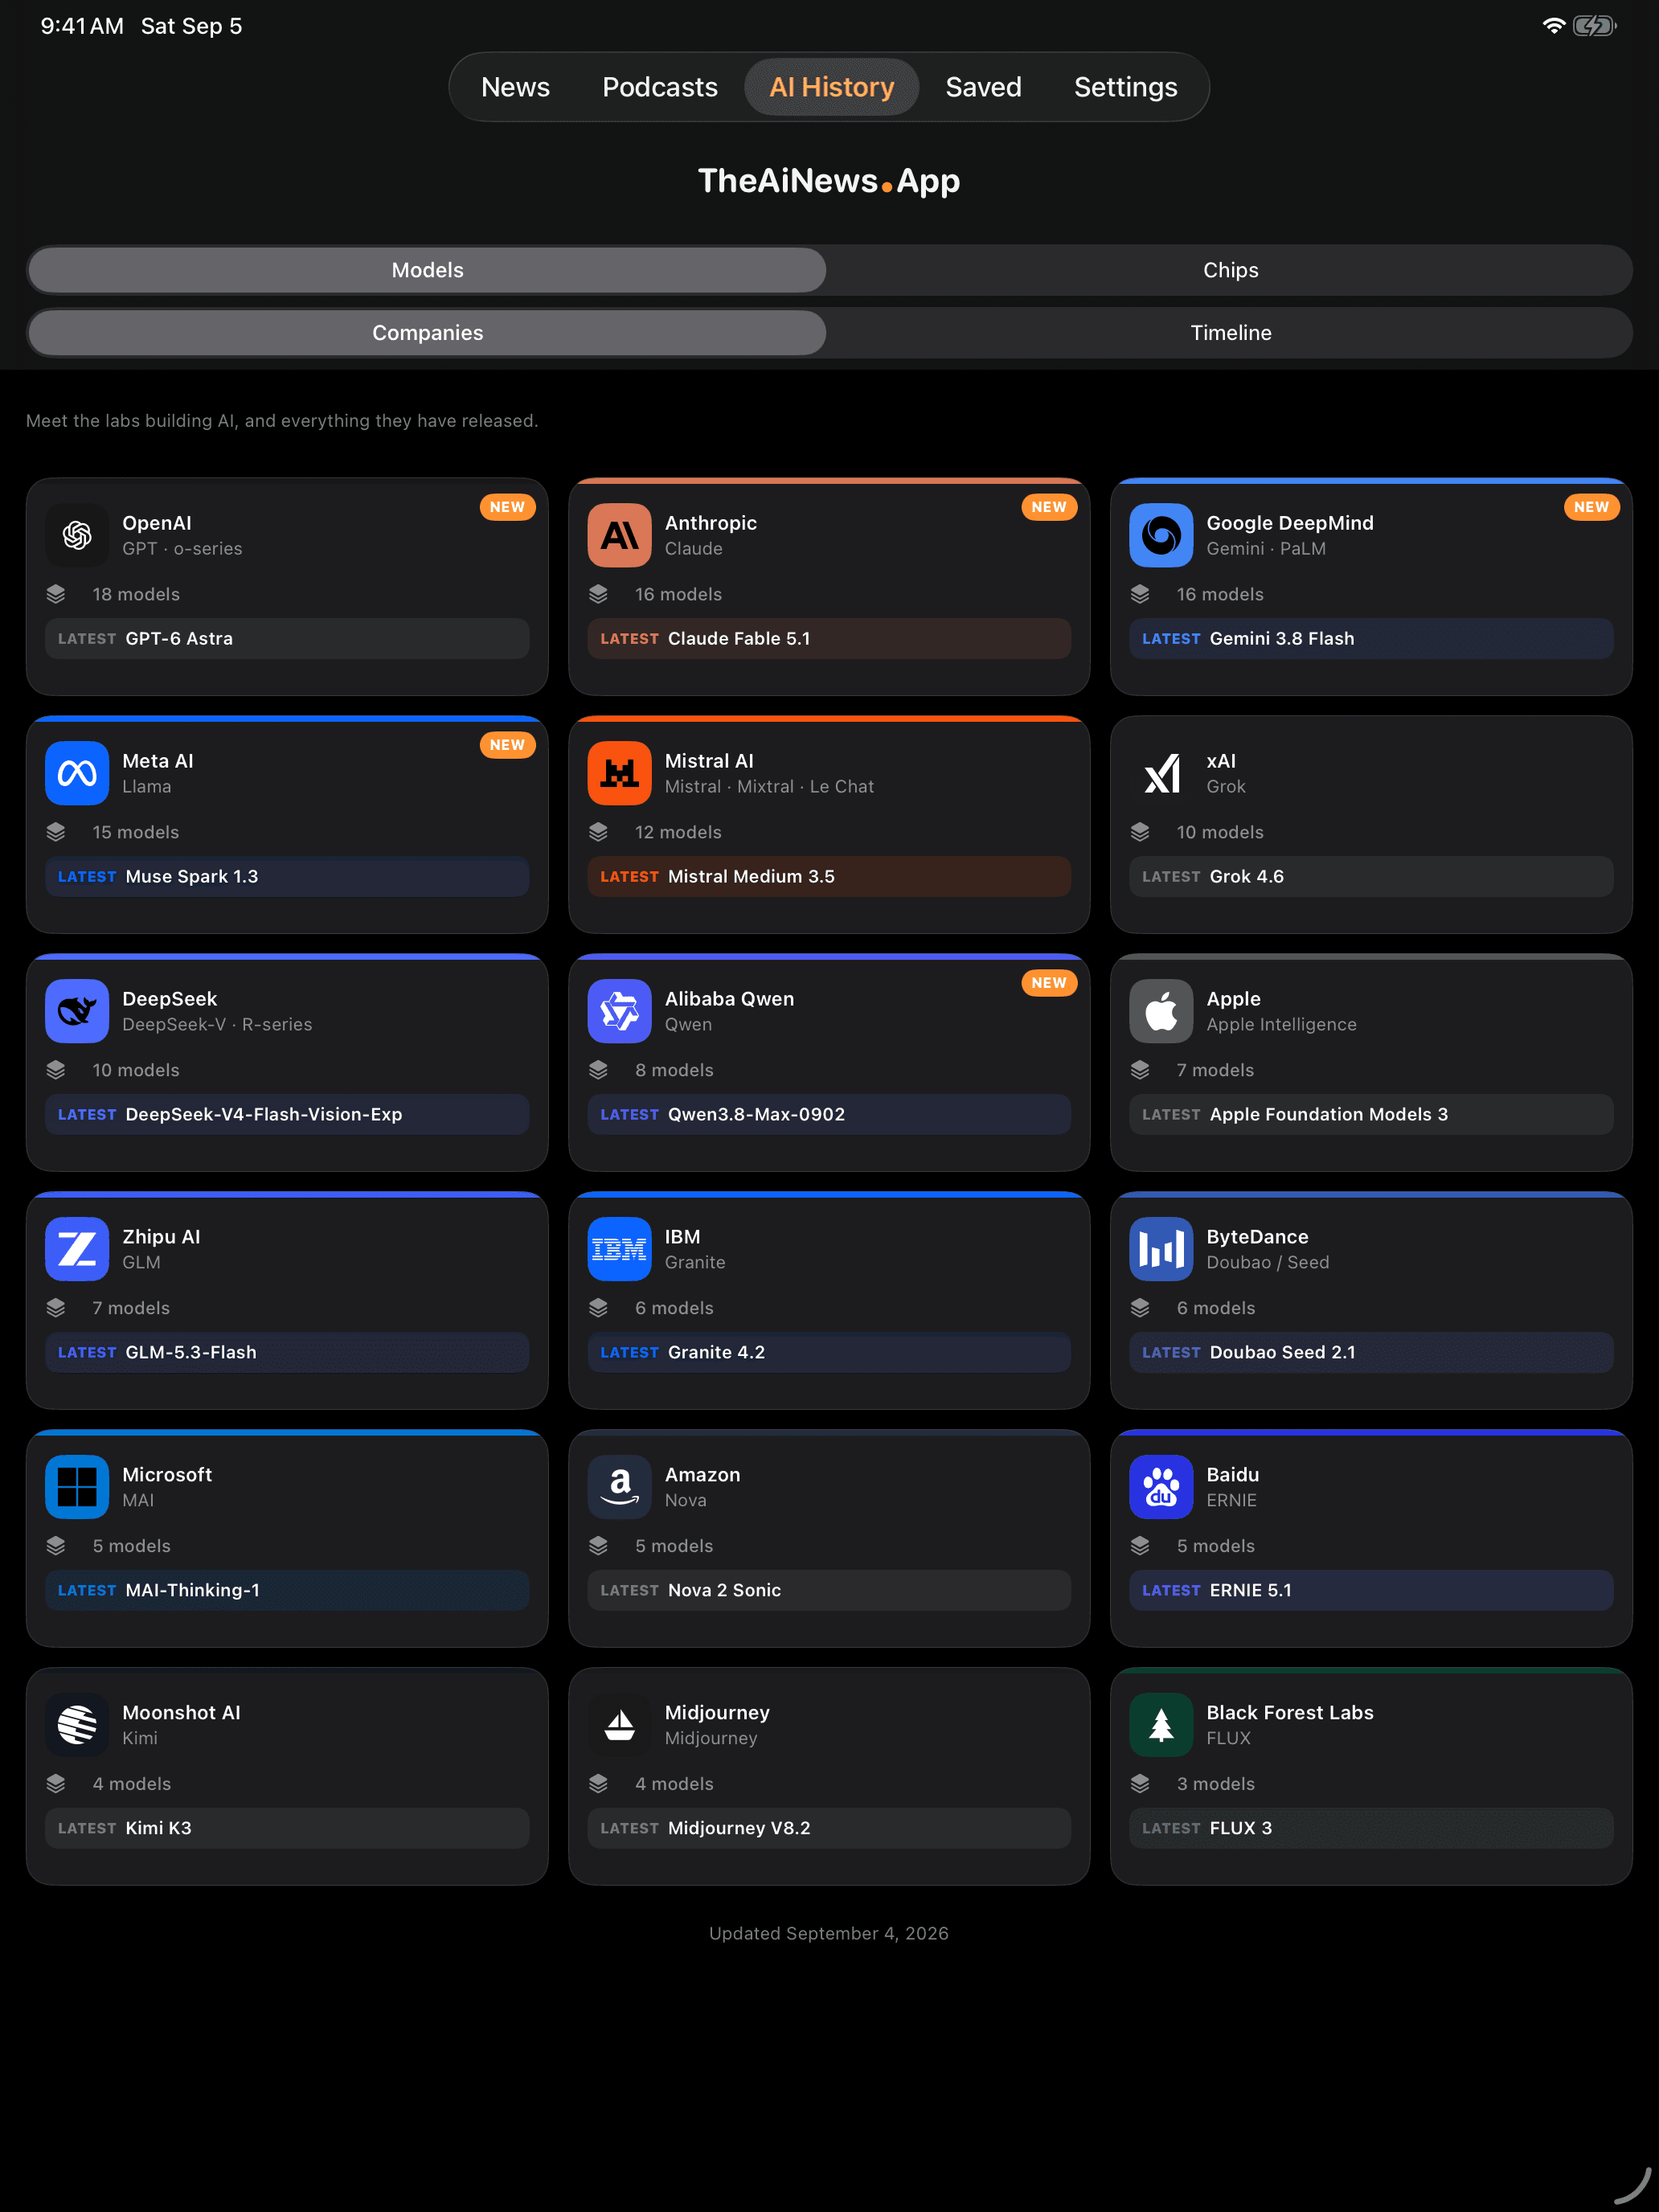Image resolution: width=1659 pixels, height=2212 pixels.
Task: Click the 'Doubao / Seed' subtitle
Action: [1268, 1263]
